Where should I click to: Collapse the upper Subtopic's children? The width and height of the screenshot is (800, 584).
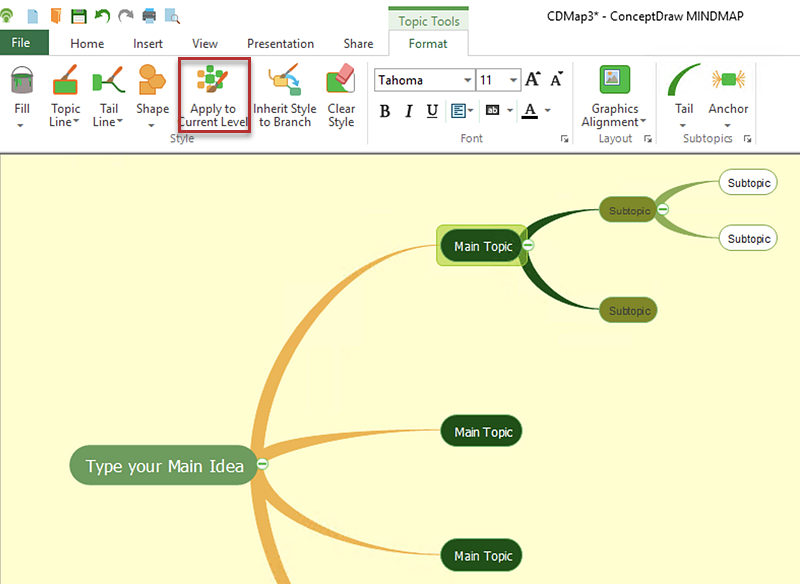coord(663,209)
